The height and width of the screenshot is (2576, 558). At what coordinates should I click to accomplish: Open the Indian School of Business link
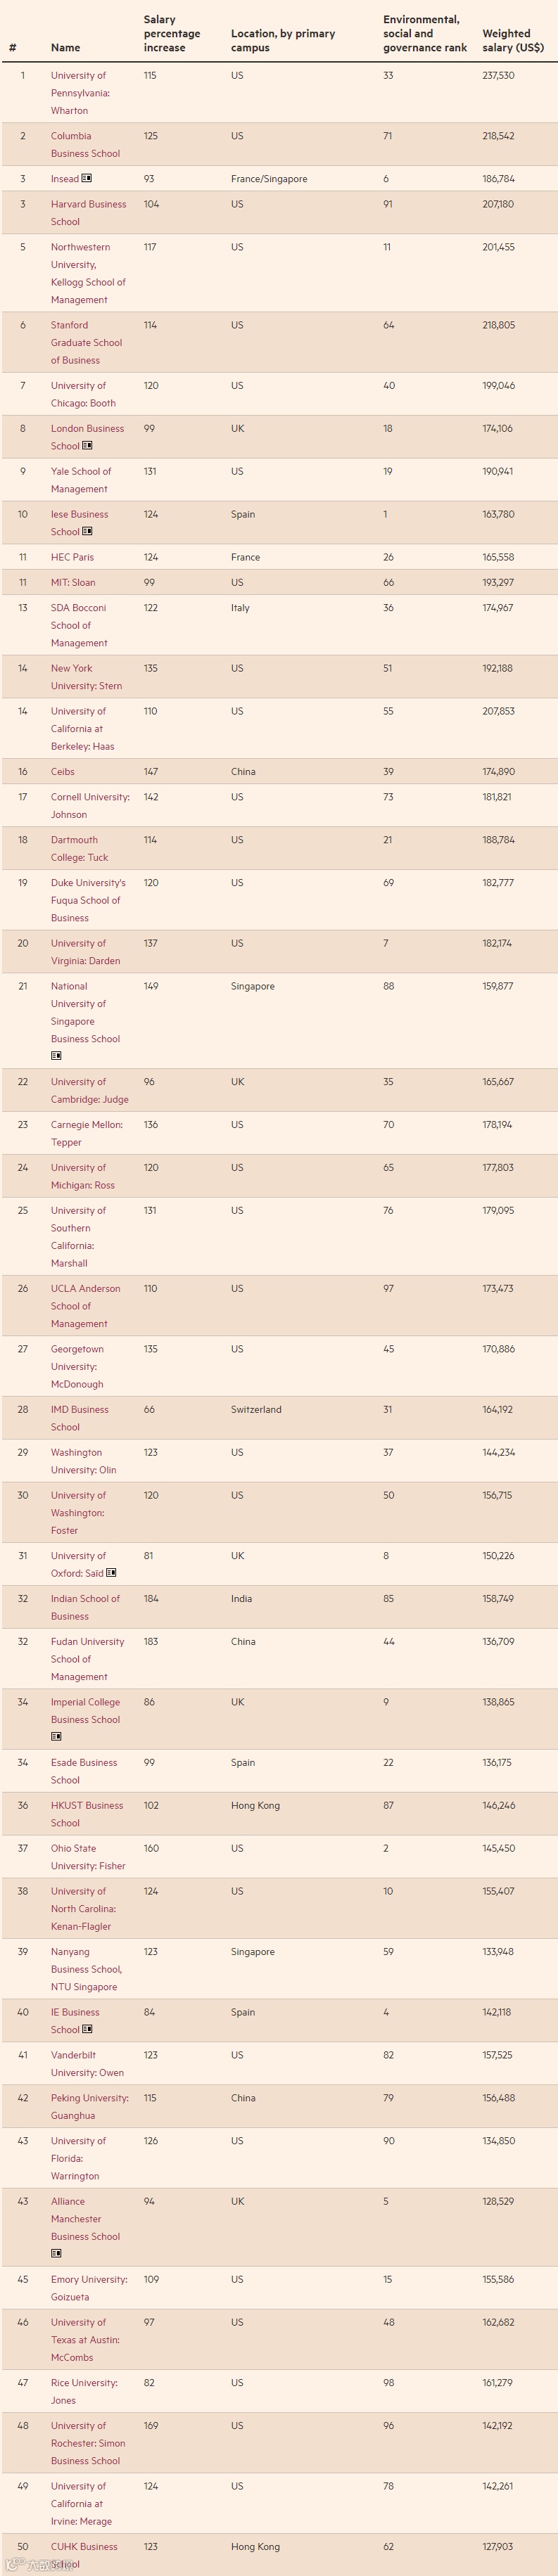[85, 1607]
